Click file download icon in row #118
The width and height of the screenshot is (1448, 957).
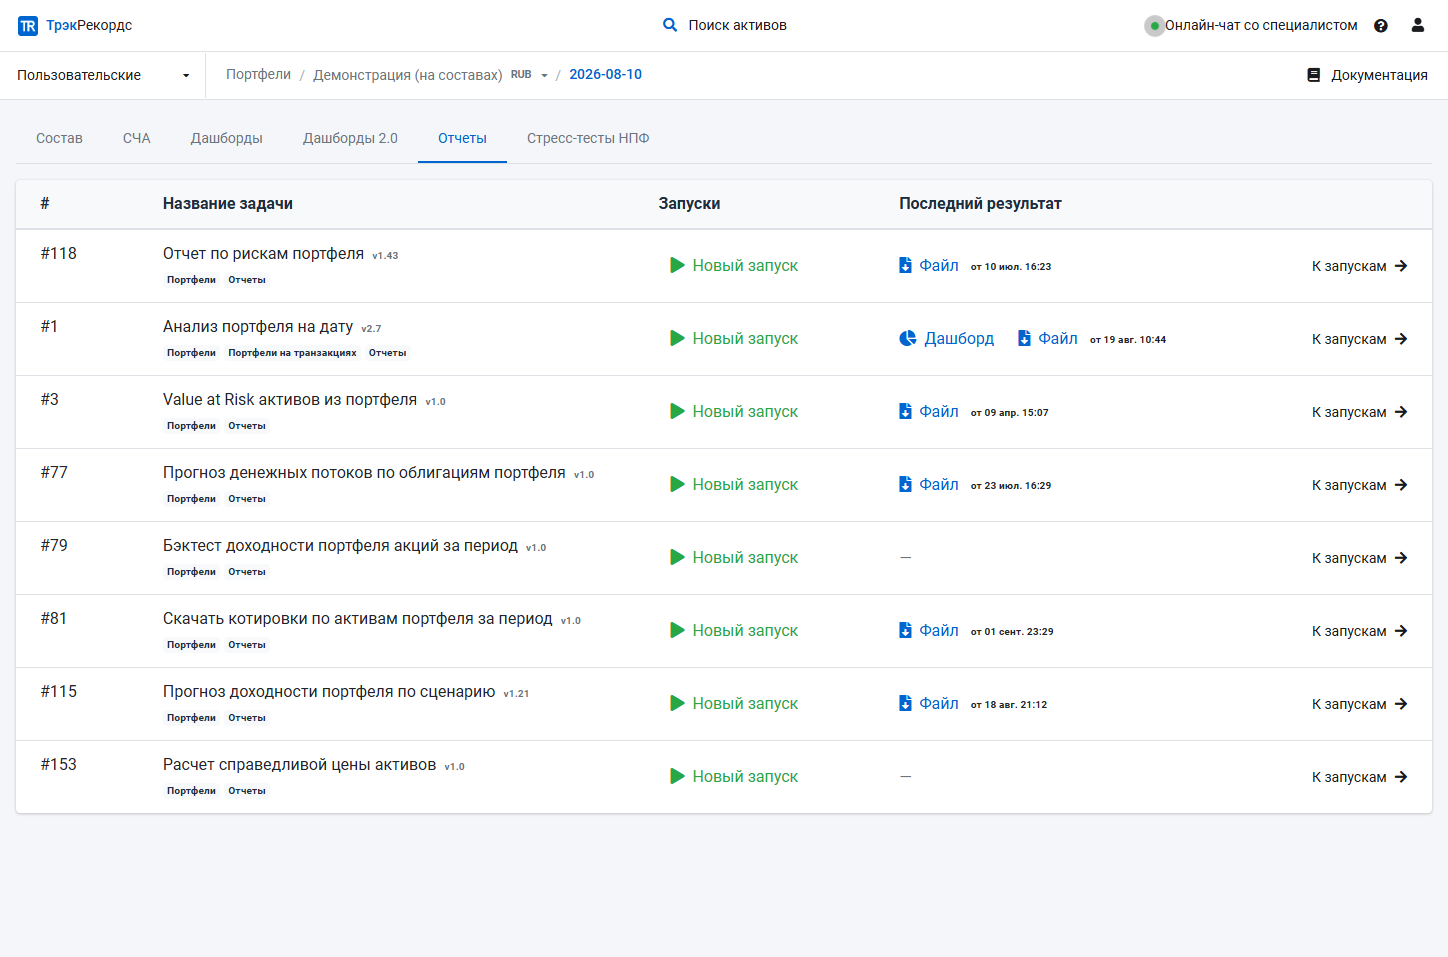(905, 265)
